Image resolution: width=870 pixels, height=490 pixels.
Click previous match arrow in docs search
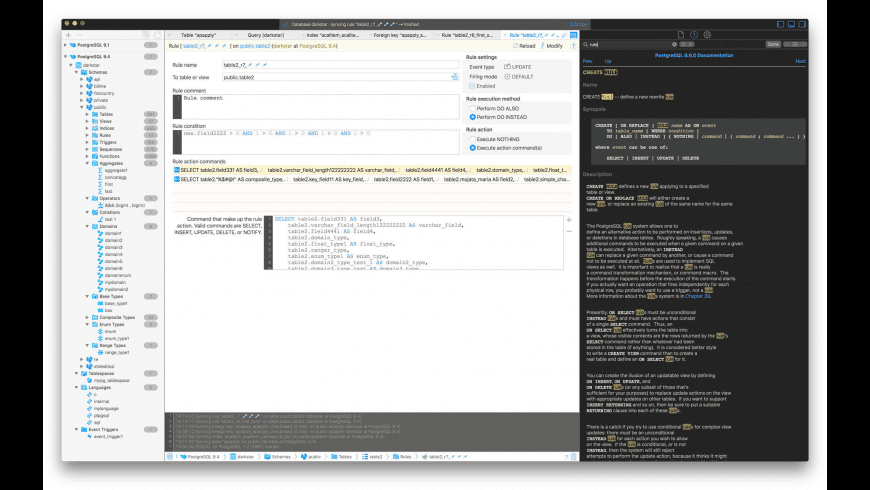pyautogui.click(x=683, y=44)
